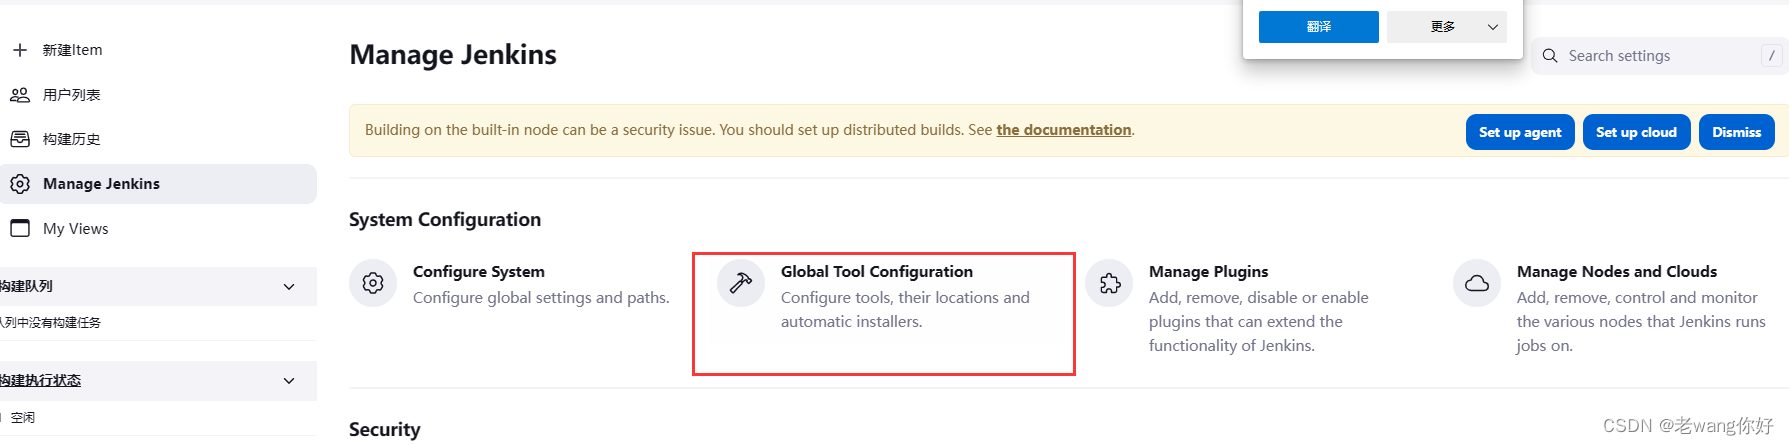1789x445 pixels.
Task: Open the documentation link in the warning
Action: [1064, 130]
